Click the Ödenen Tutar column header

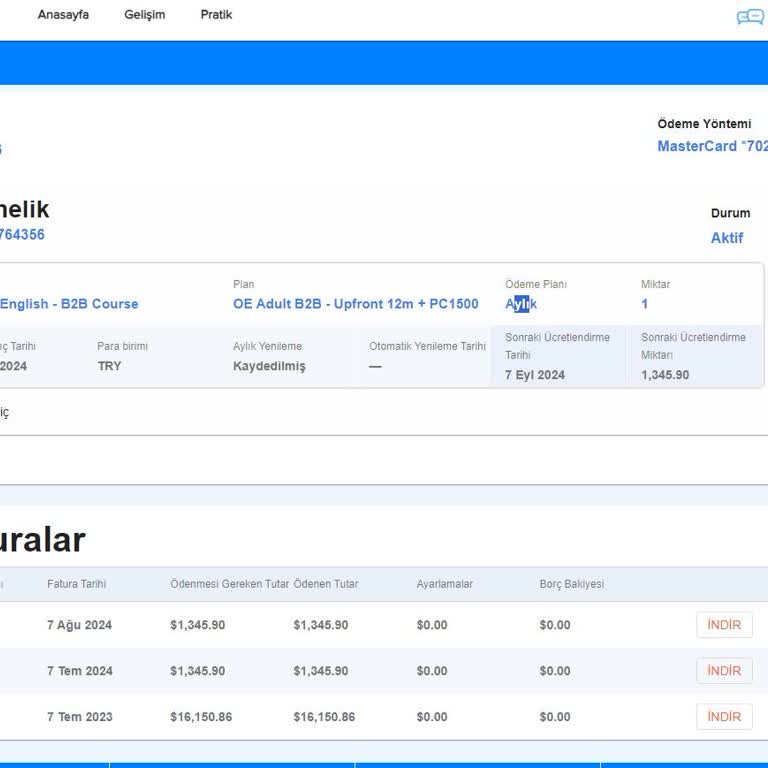coord(325,584)
